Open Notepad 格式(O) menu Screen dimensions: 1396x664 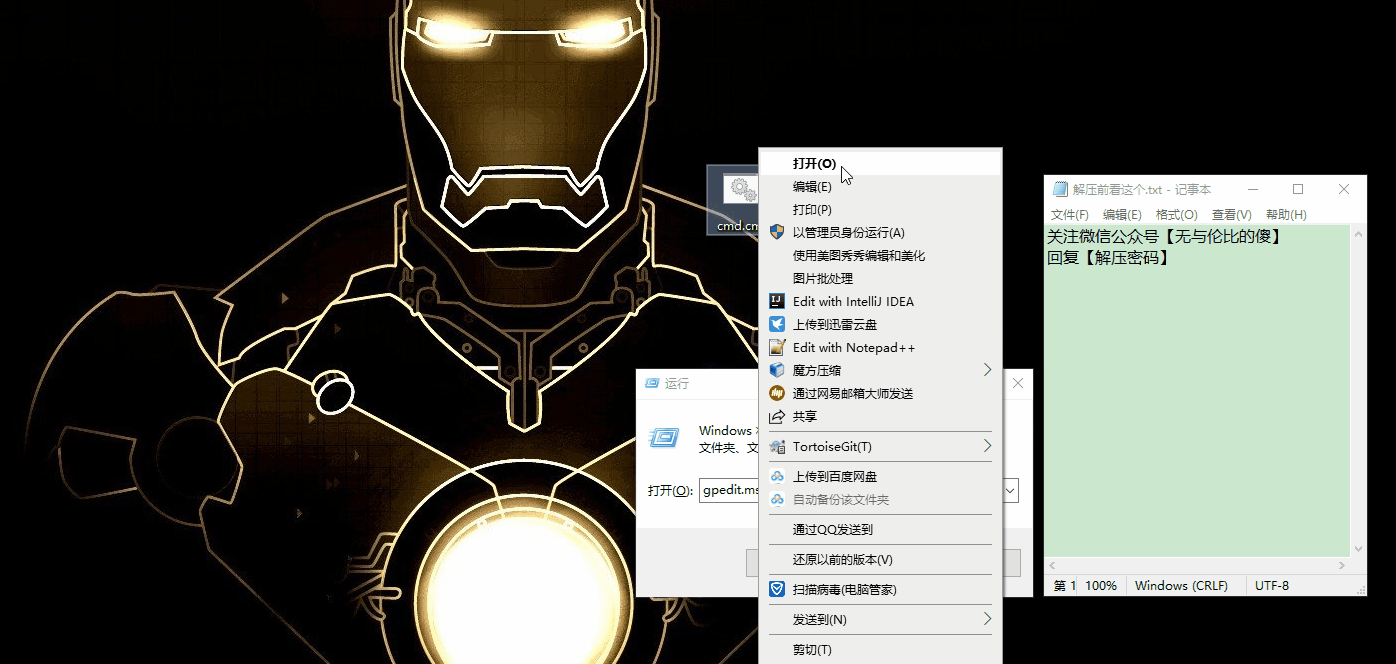tap(1176, 215)
